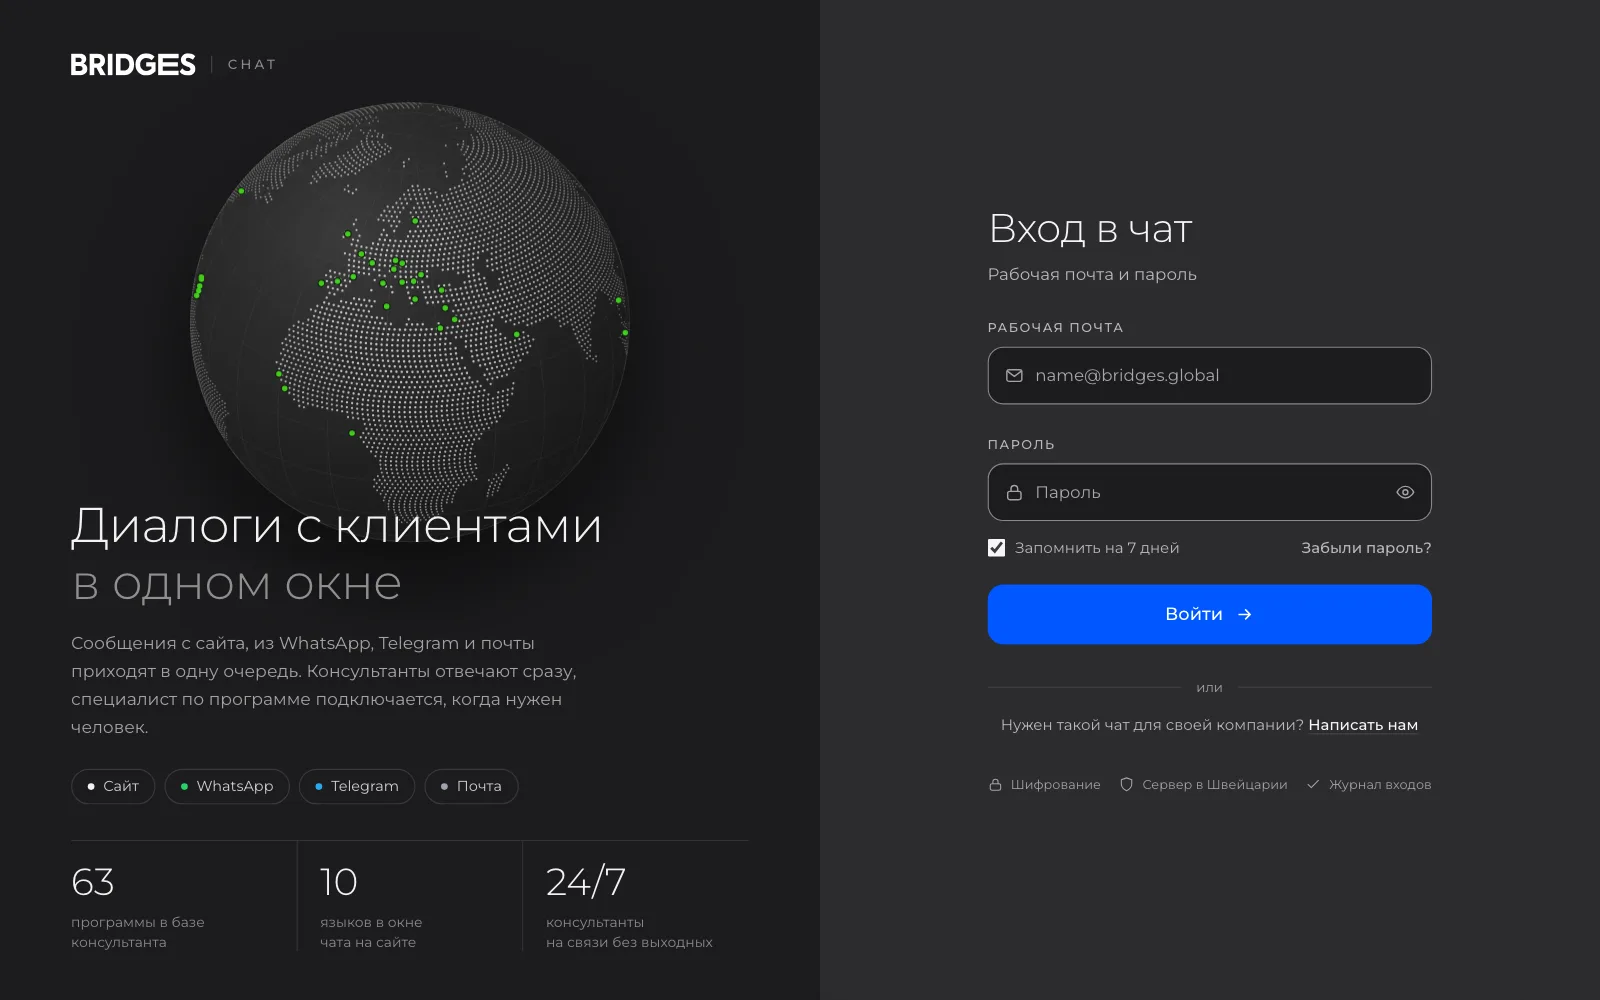The height and width of the screenshot is (1000, 1600).
Task: Click the "24/7" statistic
Action: coord(586,882)
